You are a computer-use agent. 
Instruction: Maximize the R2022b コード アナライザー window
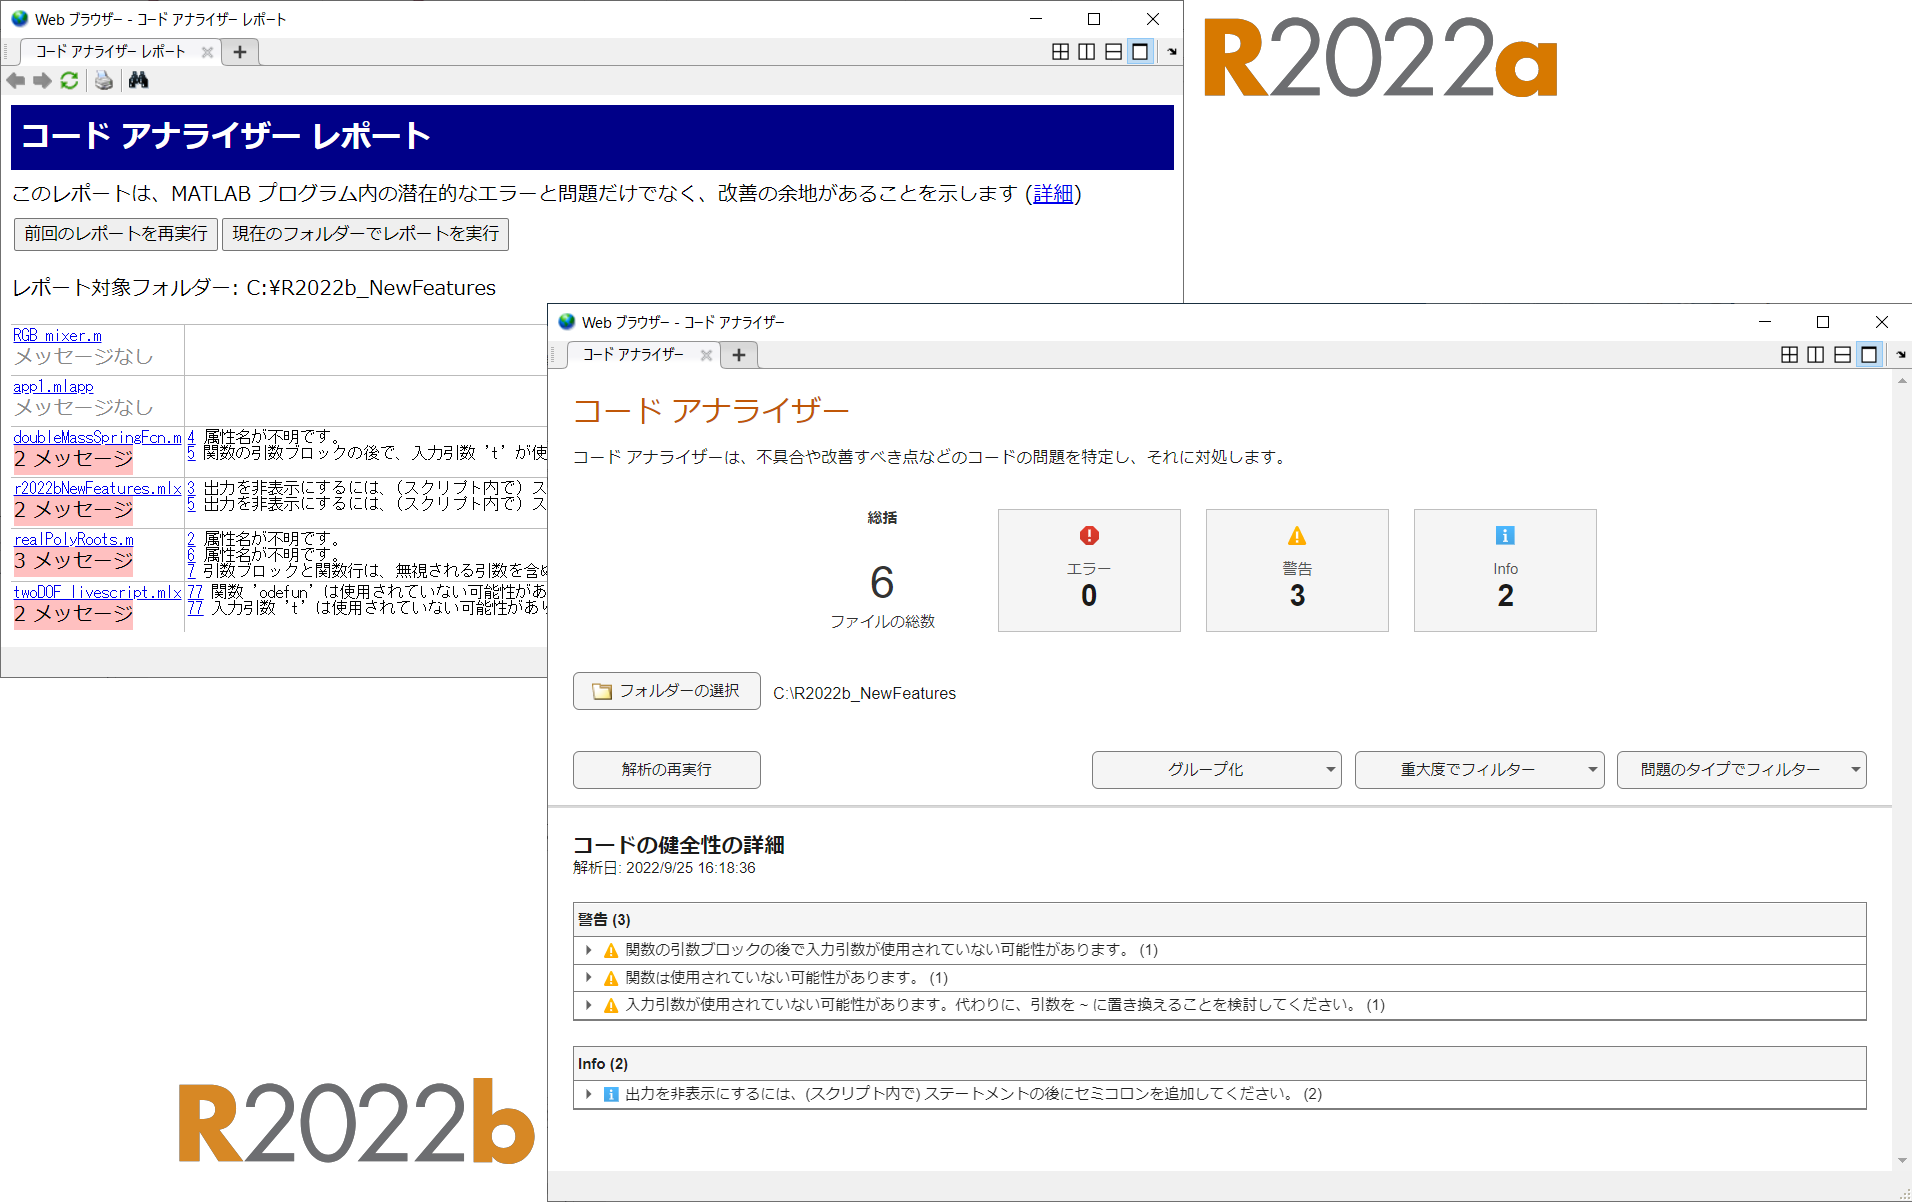(1823, 322)
